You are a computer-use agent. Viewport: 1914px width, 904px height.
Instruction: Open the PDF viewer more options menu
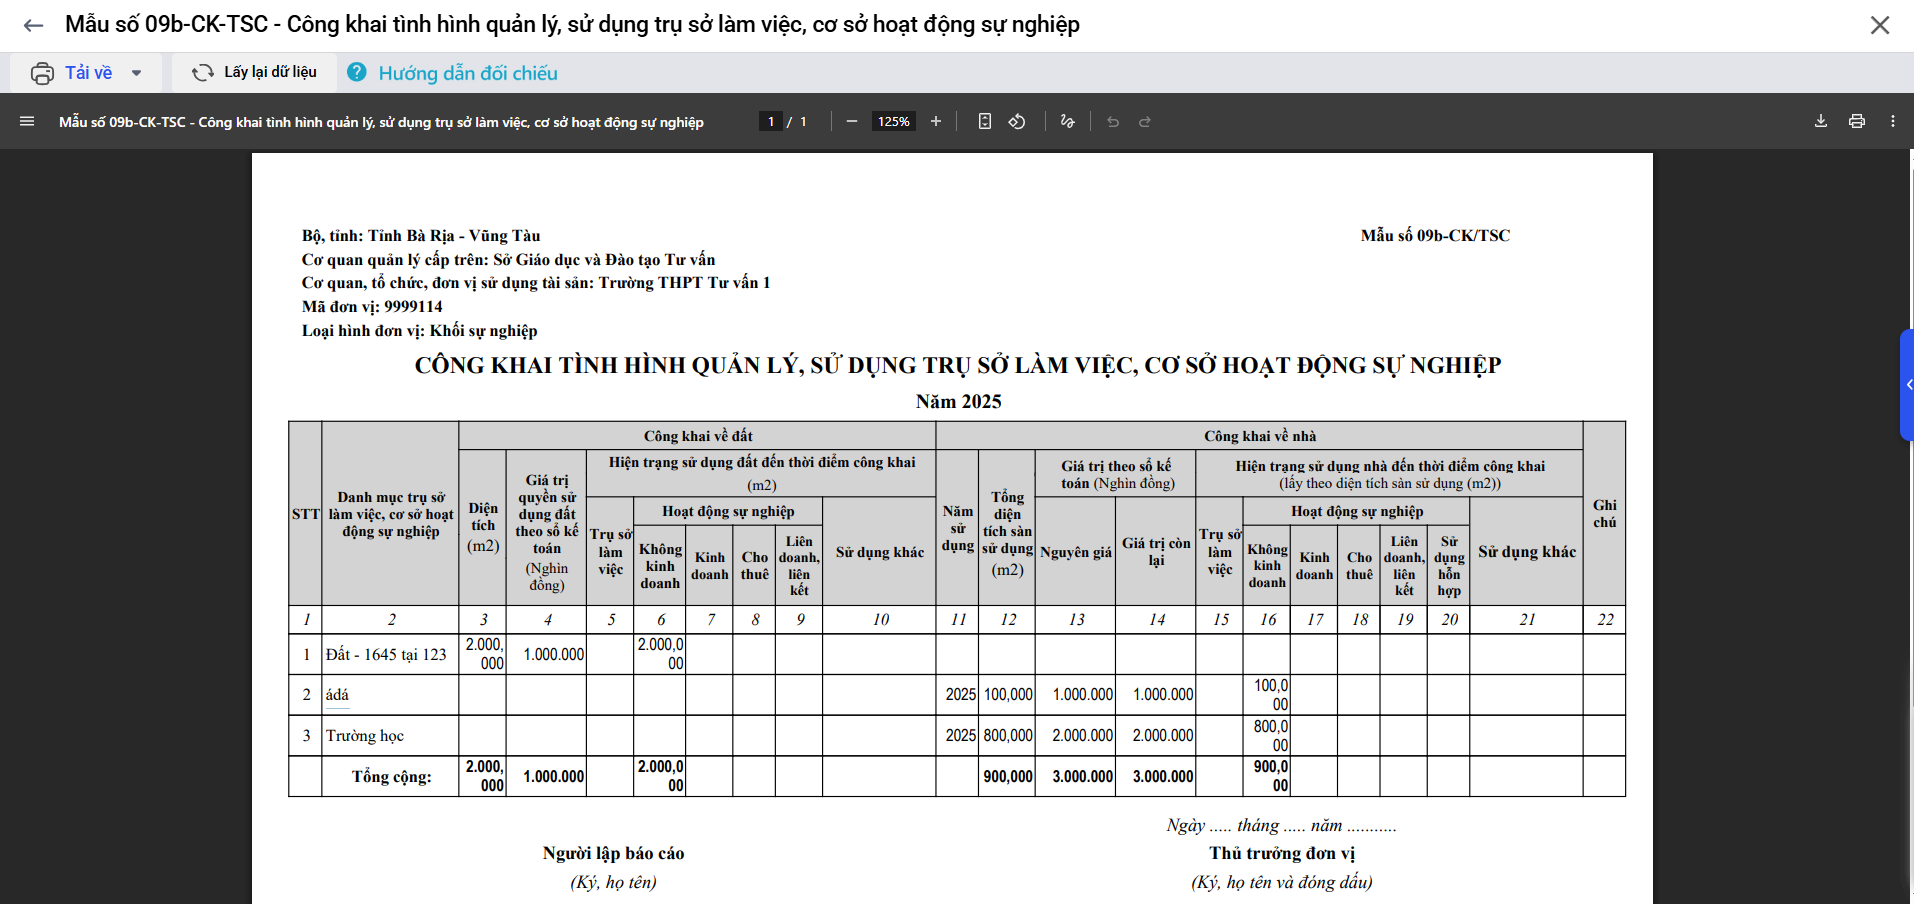(x=1893, y=121)
